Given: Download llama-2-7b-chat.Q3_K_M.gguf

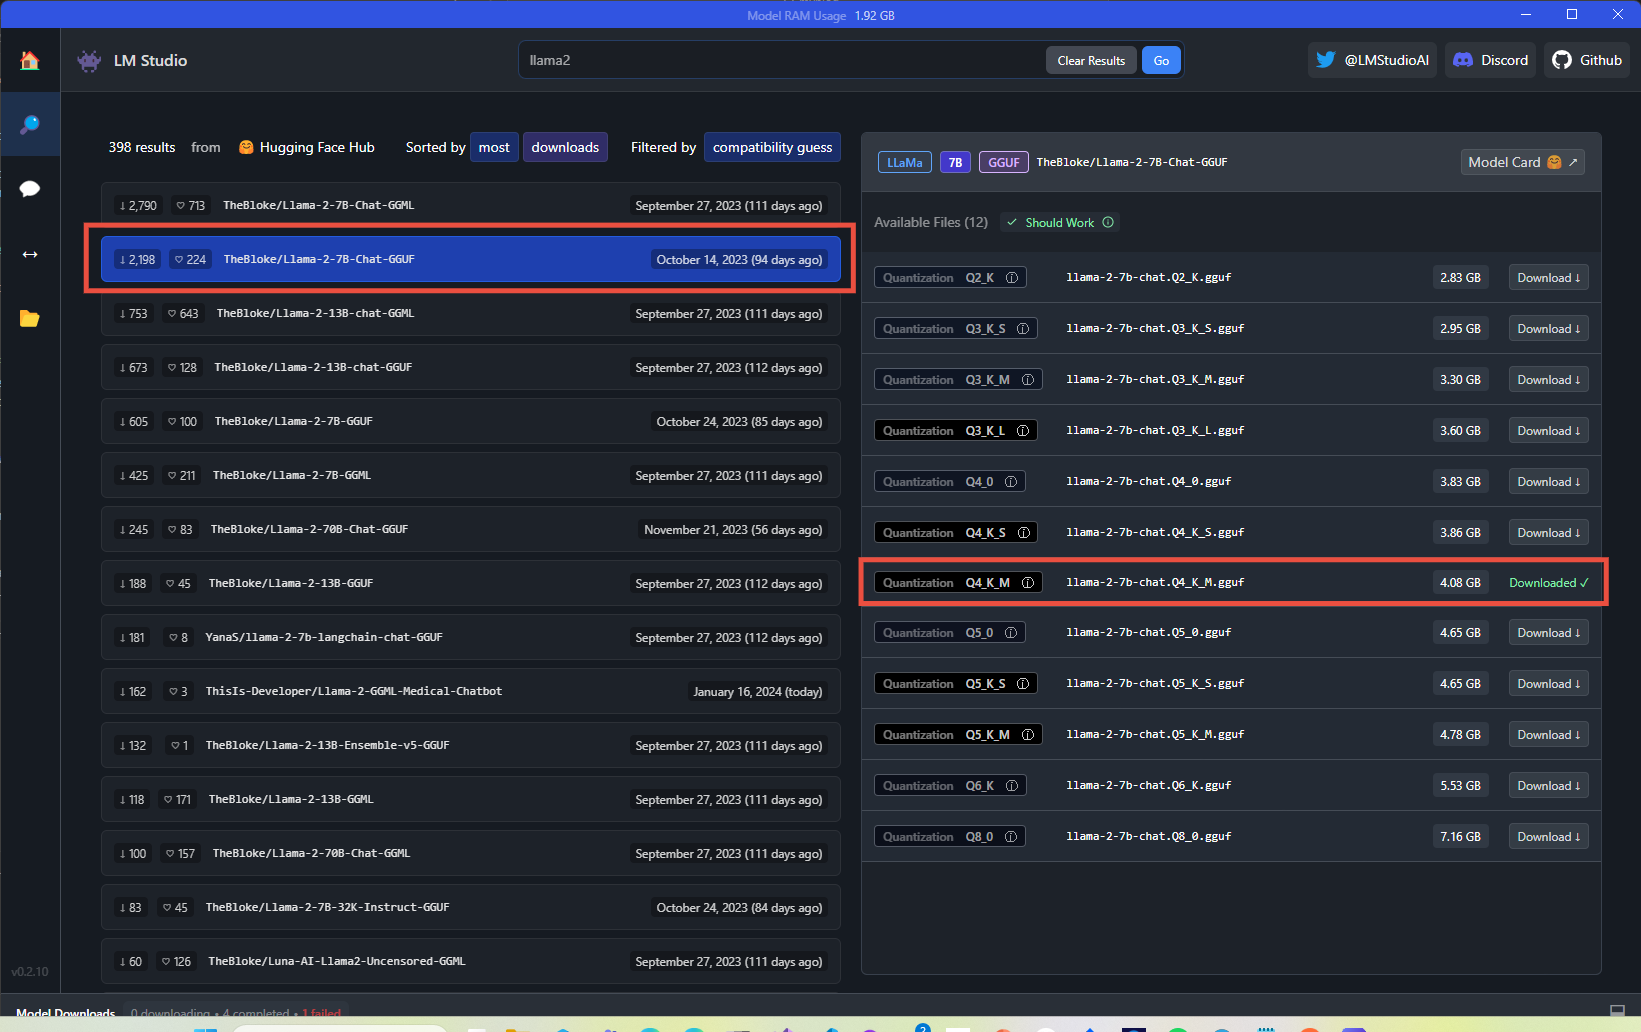Looking at the screenshot, I should pos(1548,380).
